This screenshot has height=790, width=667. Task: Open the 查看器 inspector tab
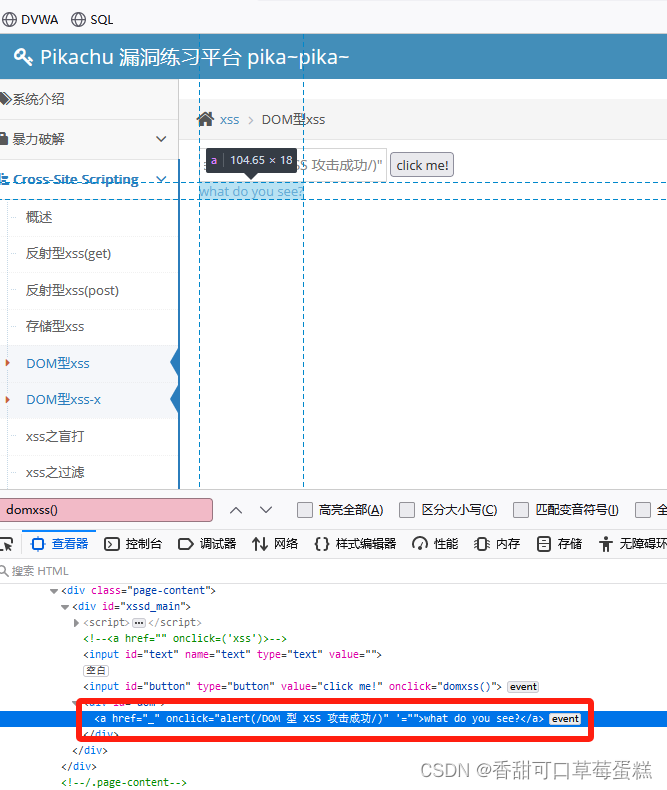pyautogui.click(x=59, y=544)
